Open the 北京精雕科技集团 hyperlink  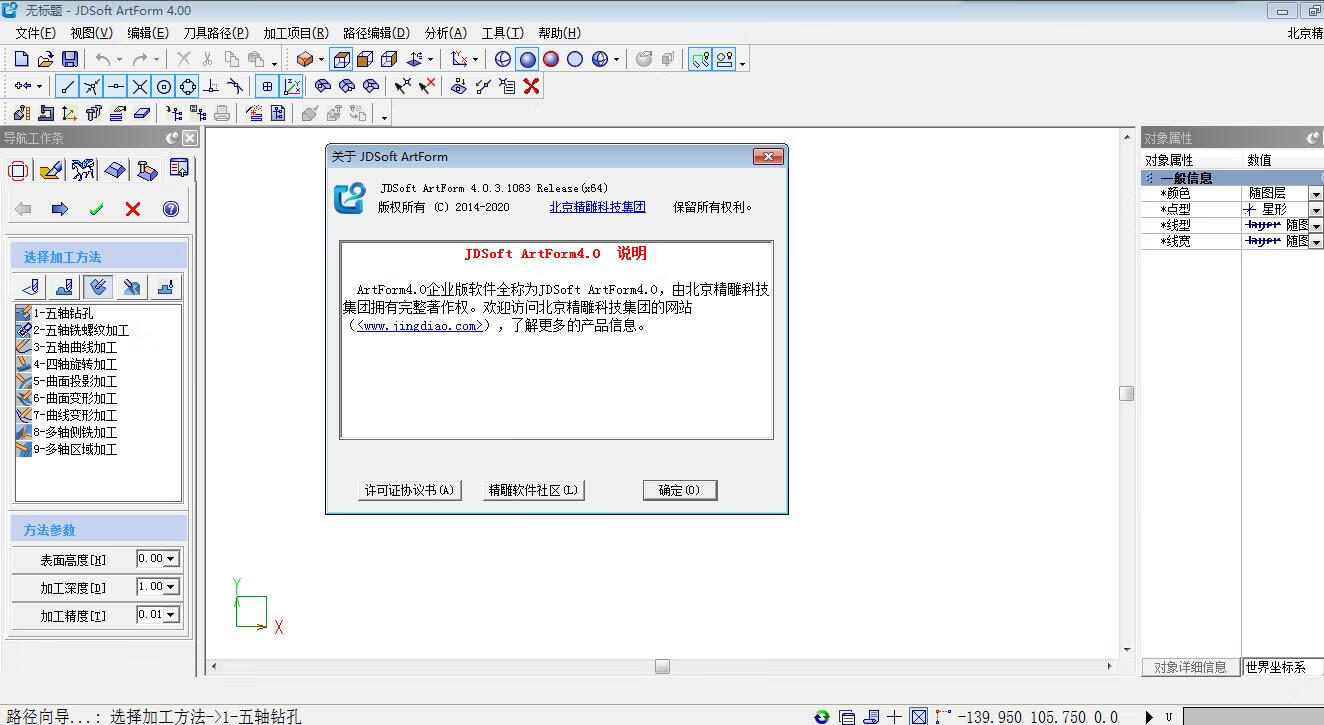597,207
